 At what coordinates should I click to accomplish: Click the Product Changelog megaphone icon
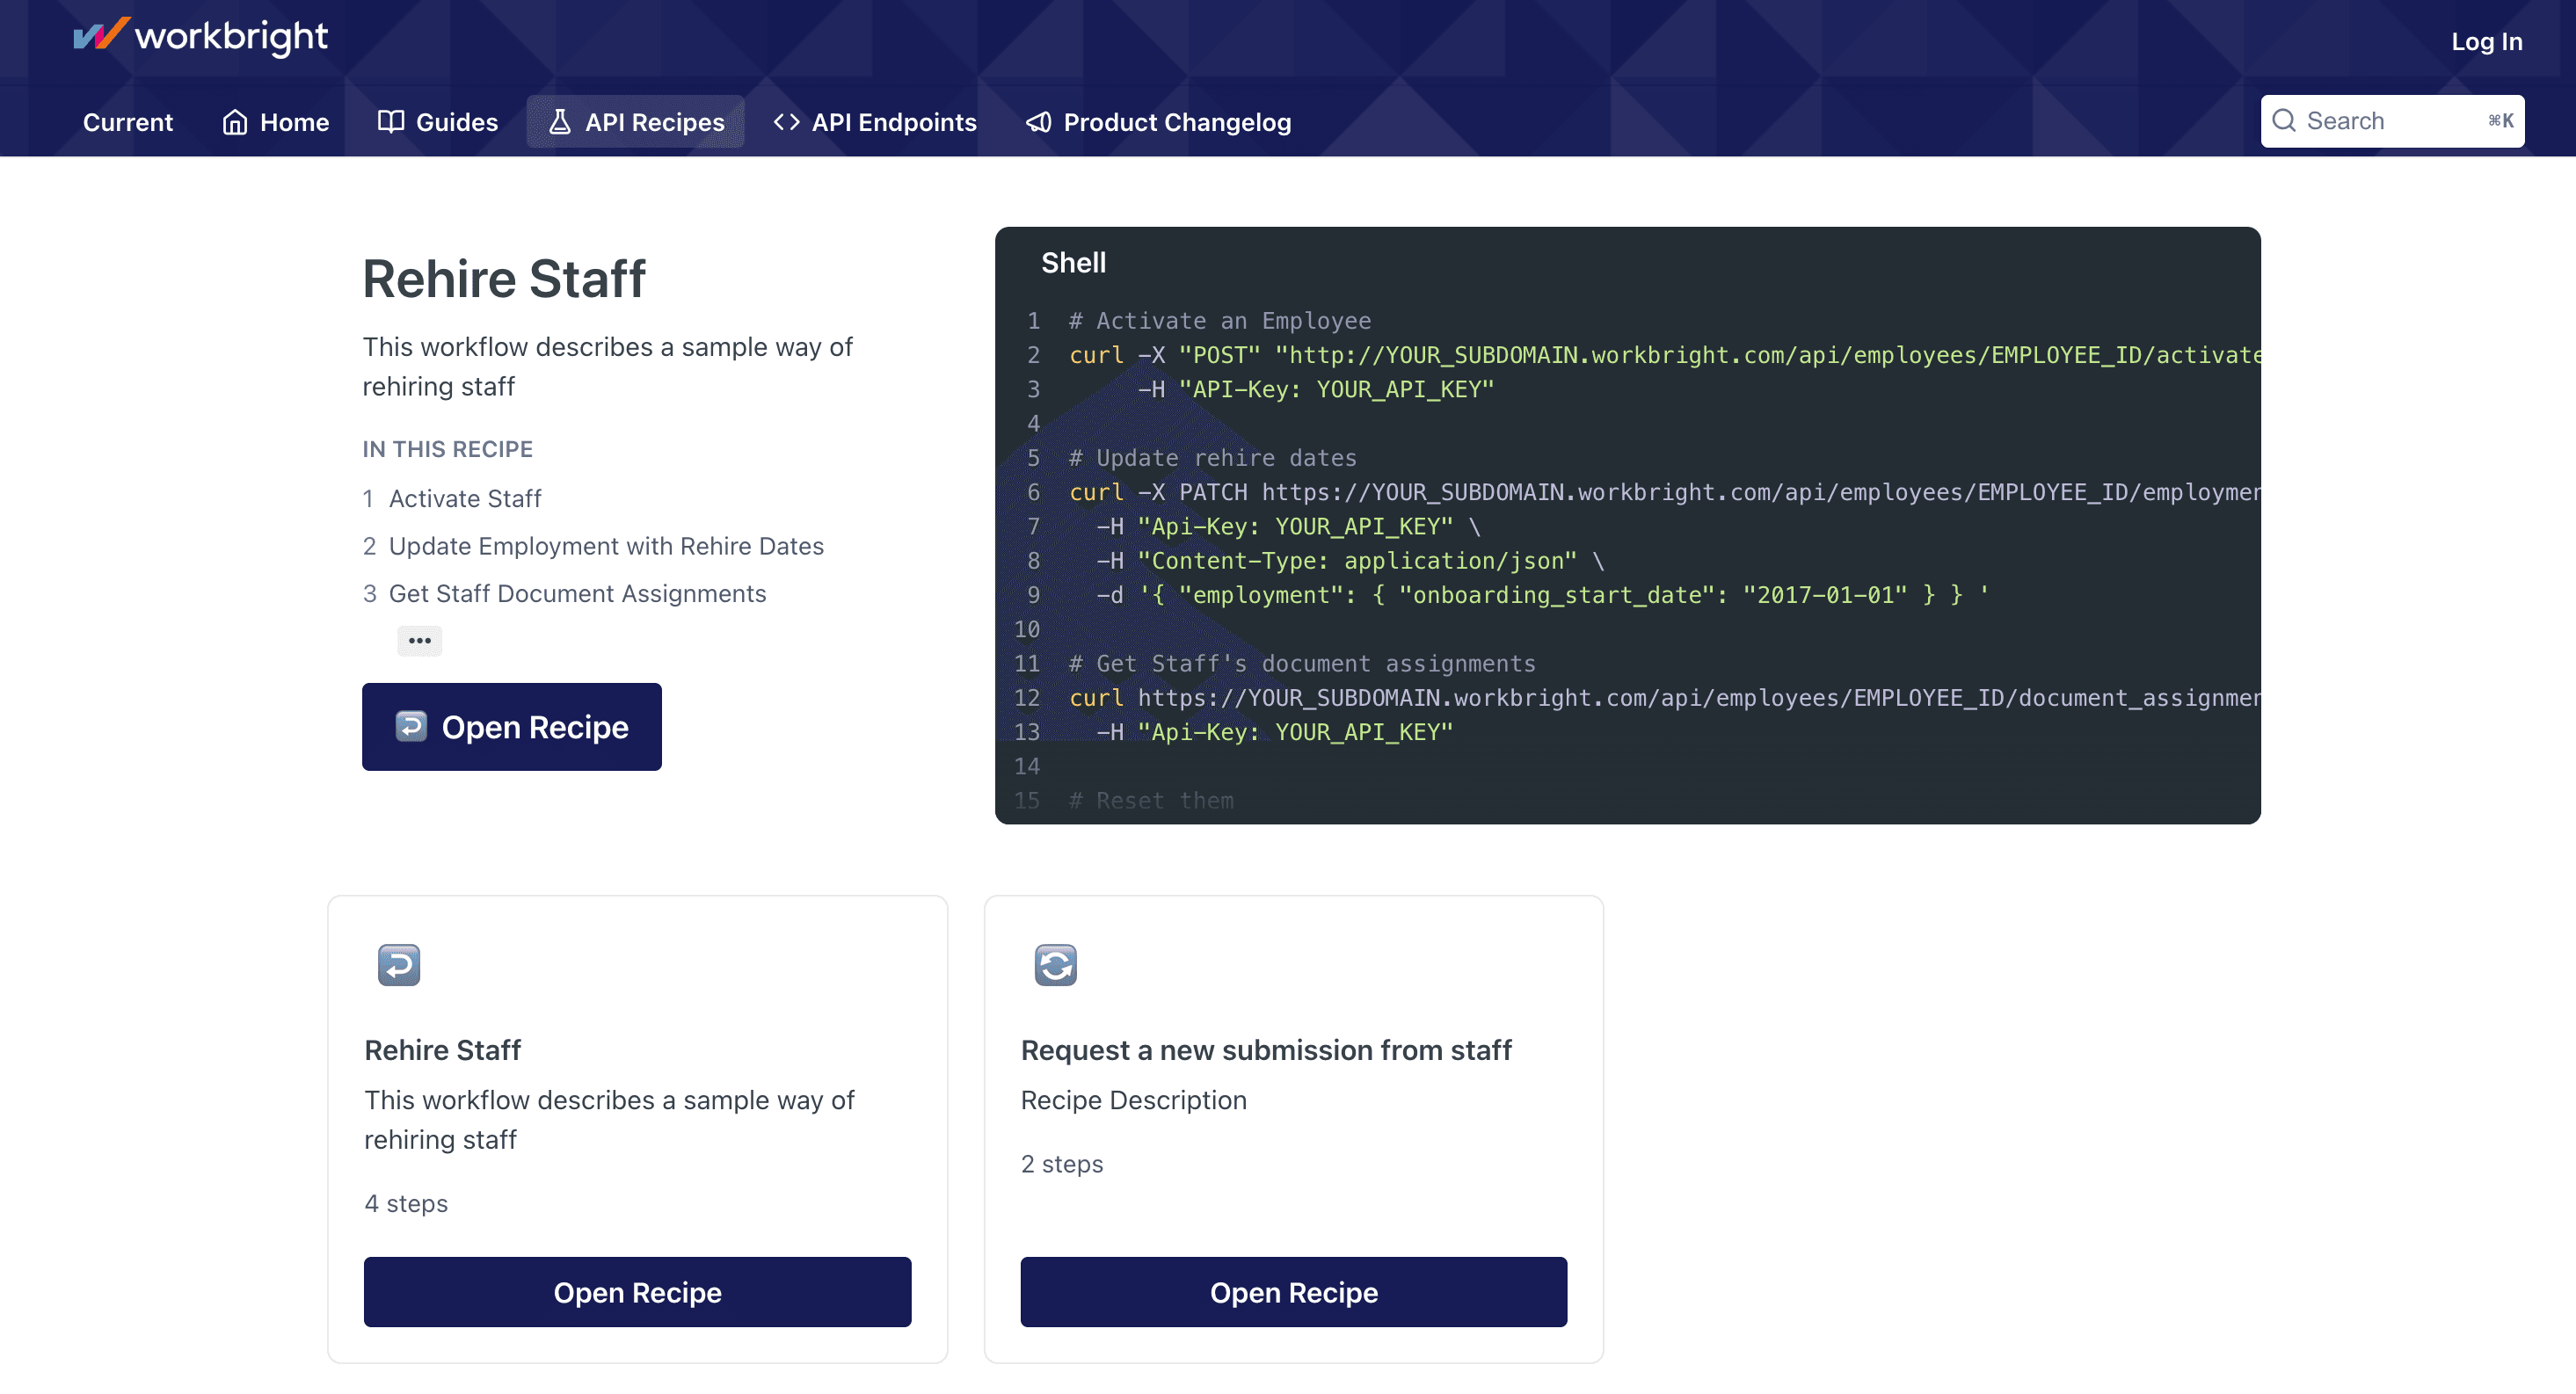pos(1039,122)
